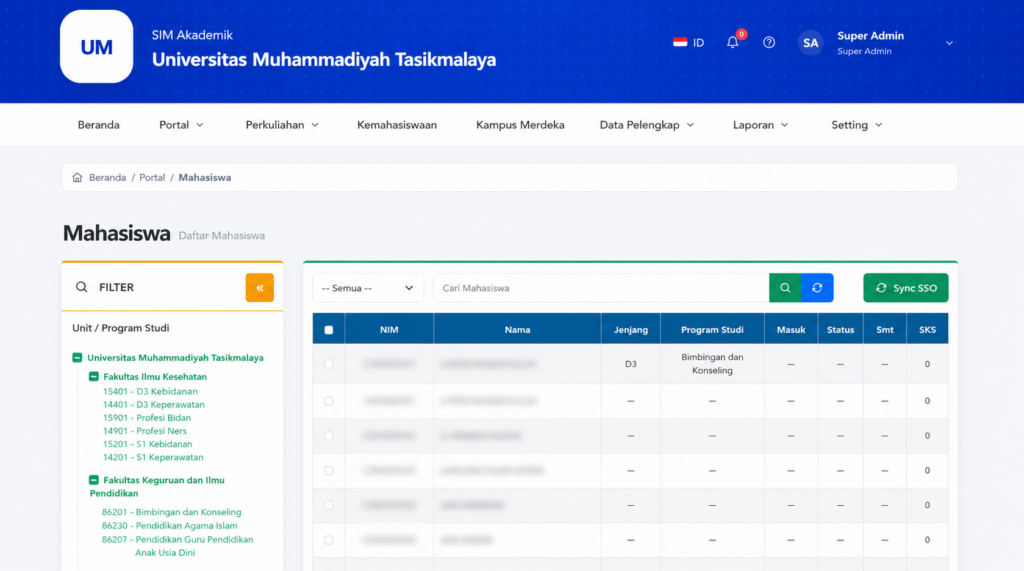The width and height of the screenshot is (1024, 571).
Task: Click the SA user avatar
Action: tap(810, 43)
